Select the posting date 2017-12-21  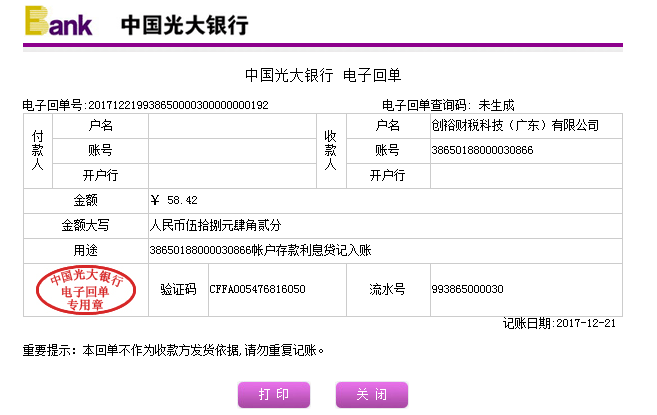click(x=586, y=323)
